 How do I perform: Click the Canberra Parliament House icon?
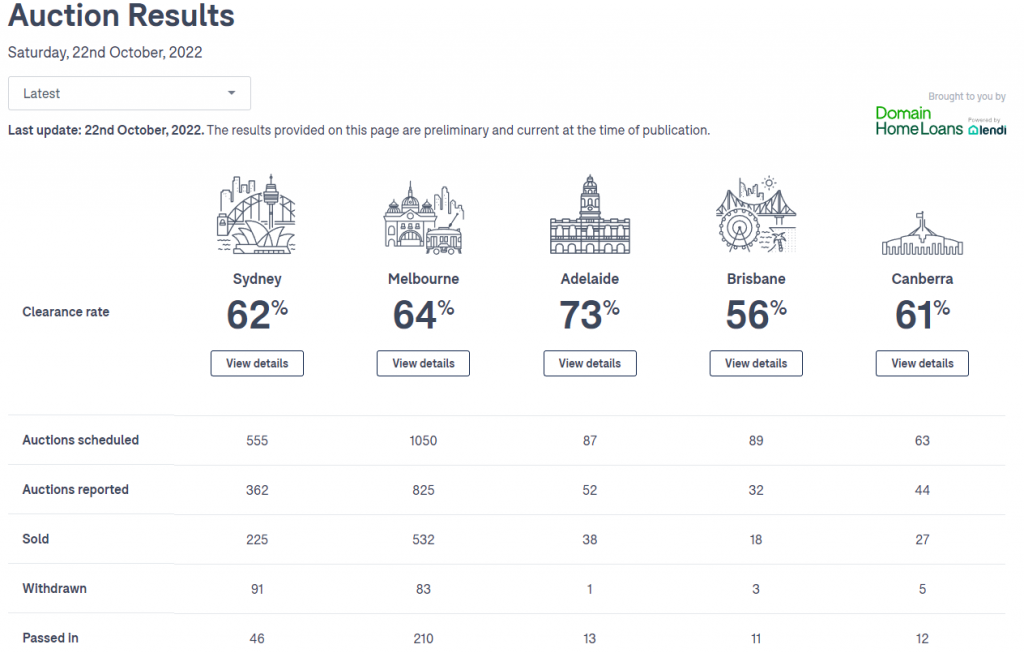(x=922, y=233)
